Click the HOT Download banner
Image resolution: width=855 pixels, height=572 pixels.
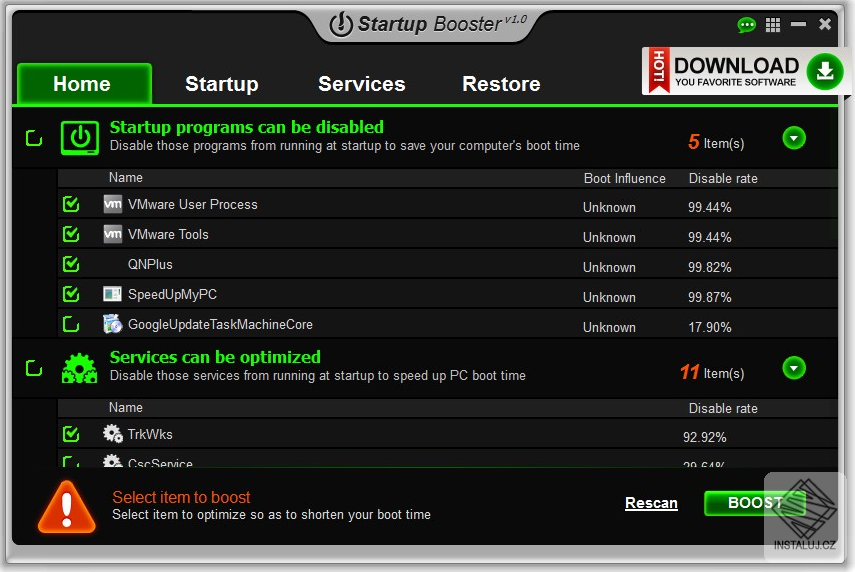(x=745, y=71)
